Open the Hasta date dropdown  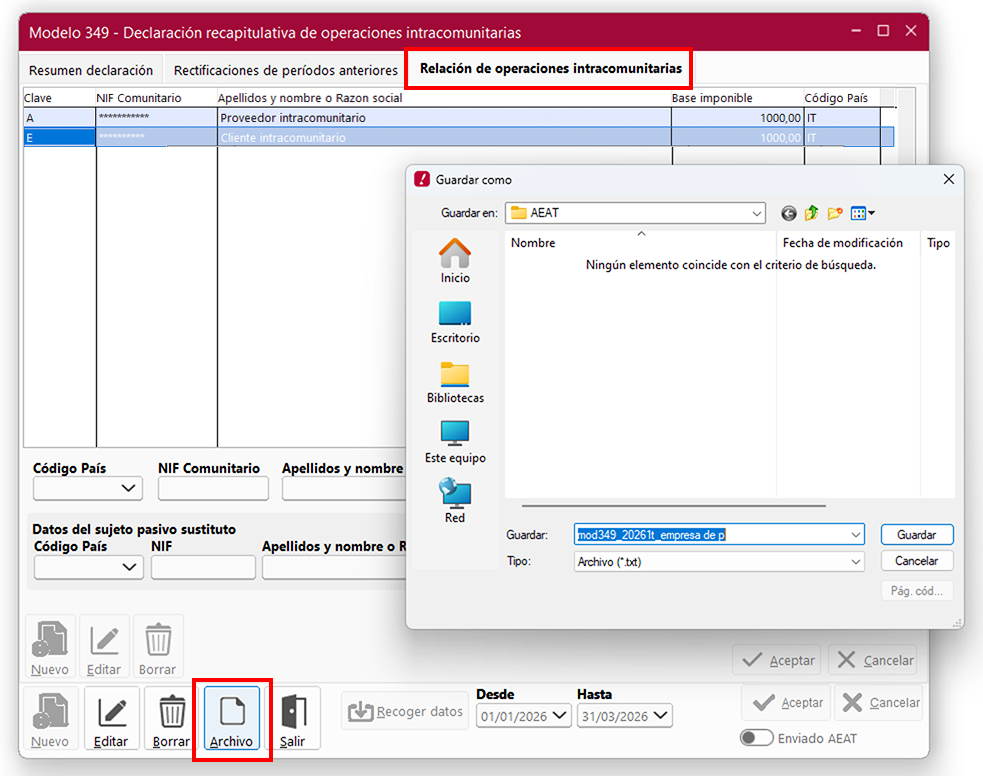(661, 716)
